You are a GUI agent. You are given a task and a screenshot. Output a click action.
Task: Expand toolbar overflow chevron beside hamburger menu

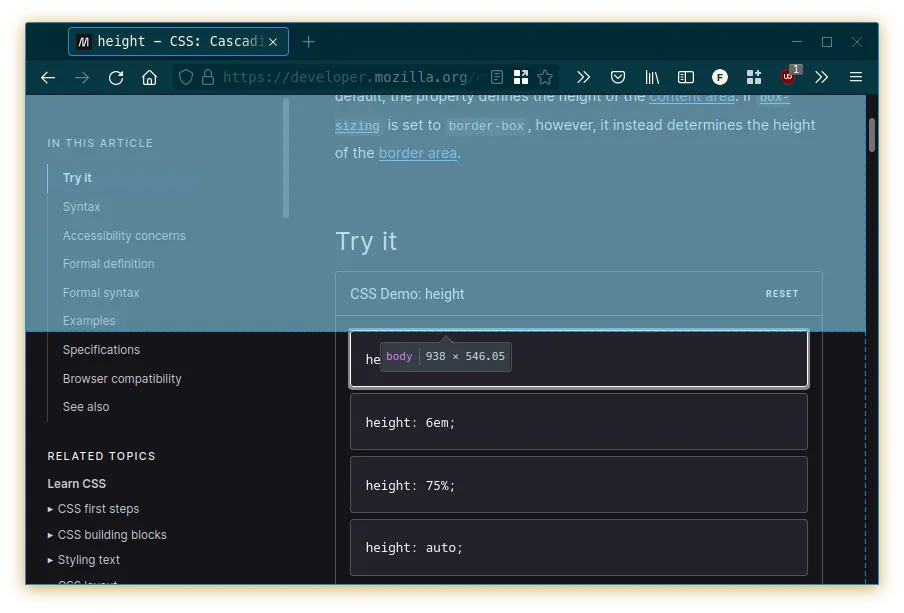coord(822,77)
